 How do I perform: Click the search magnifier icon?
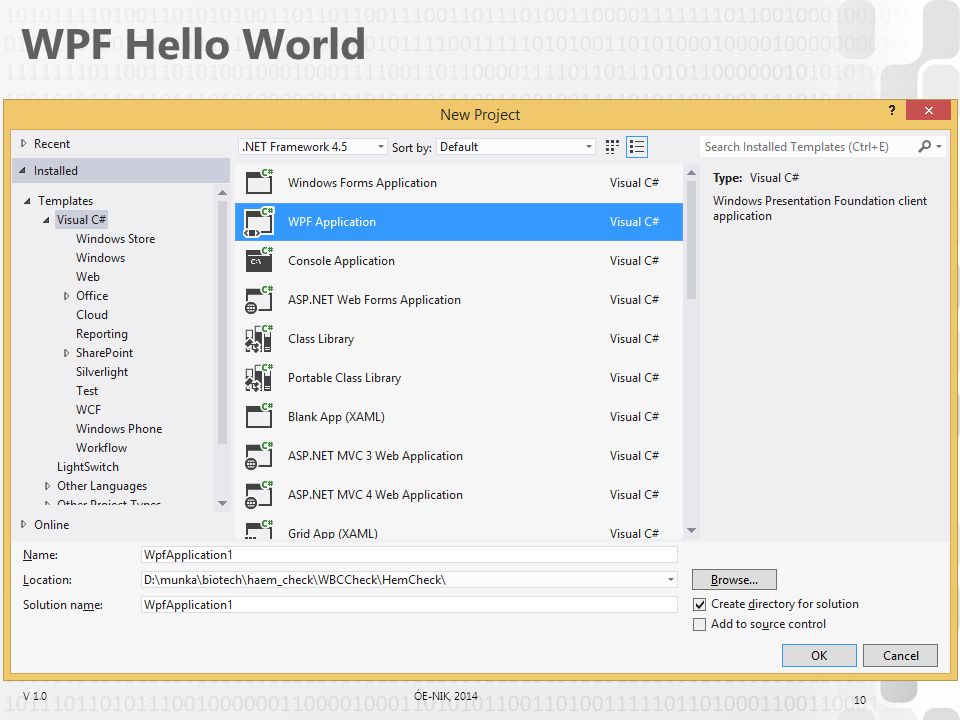click(x=924, y=146)
